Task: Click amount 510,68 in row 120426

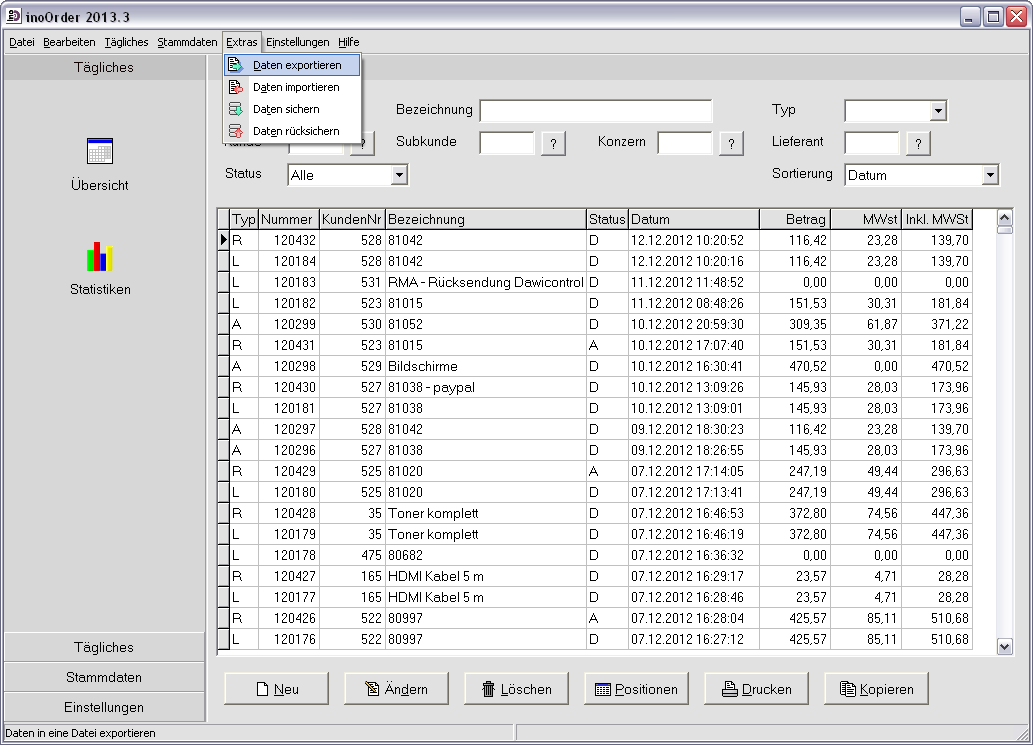Action: coord(937,618)
